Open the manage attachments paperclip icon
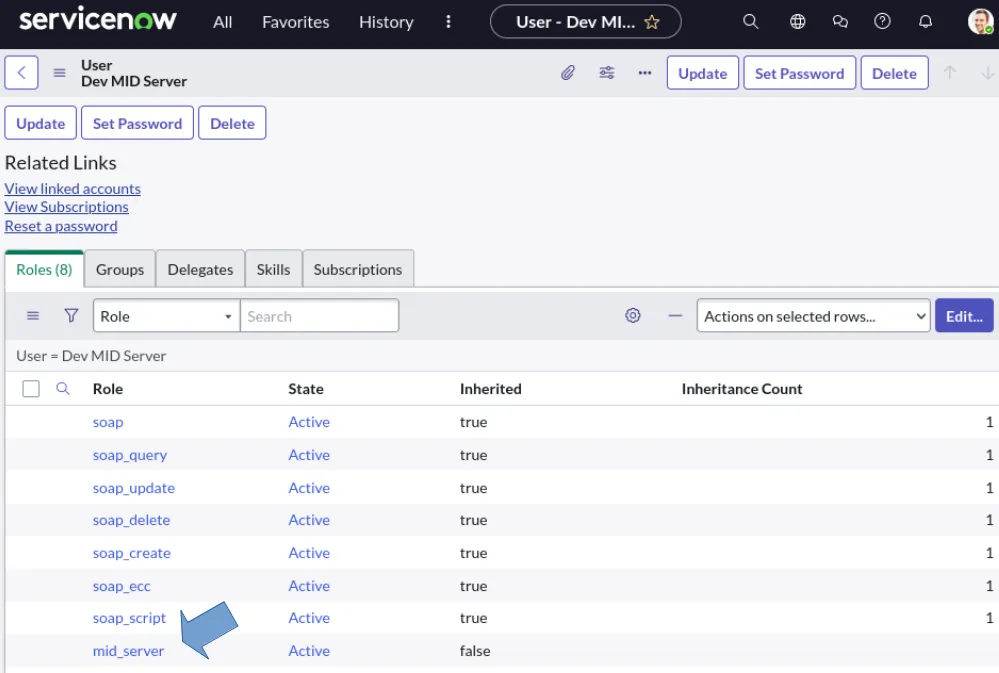The image size is (999, 673). point(568,73)
